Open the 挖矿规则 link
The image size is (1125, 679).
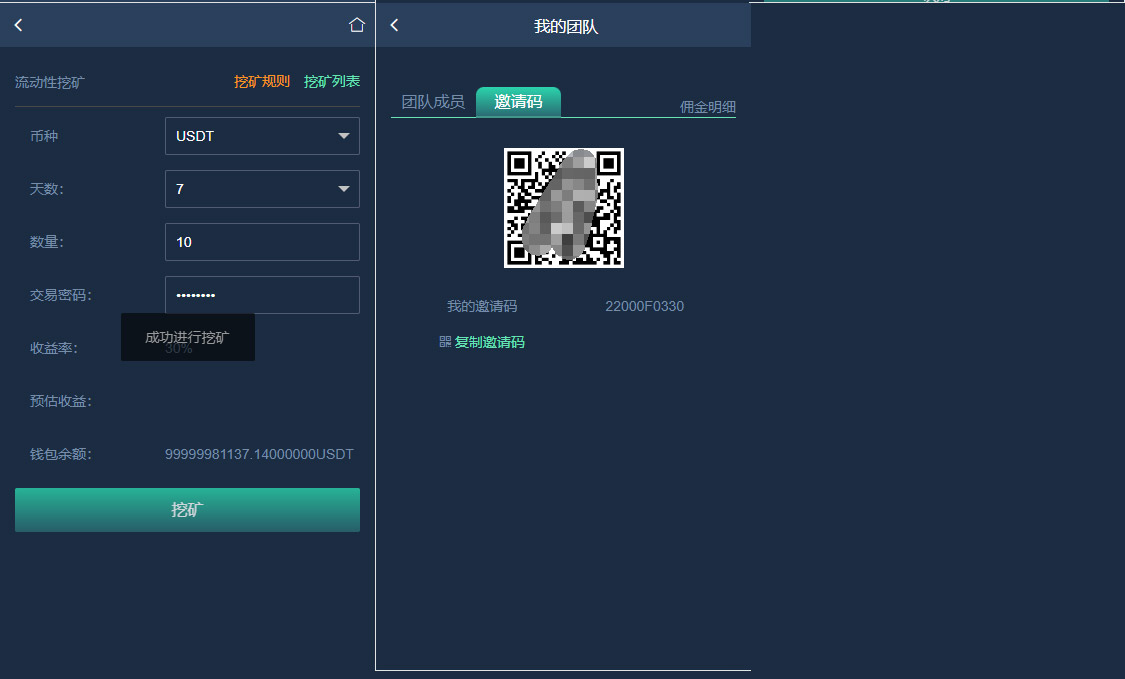262,82
